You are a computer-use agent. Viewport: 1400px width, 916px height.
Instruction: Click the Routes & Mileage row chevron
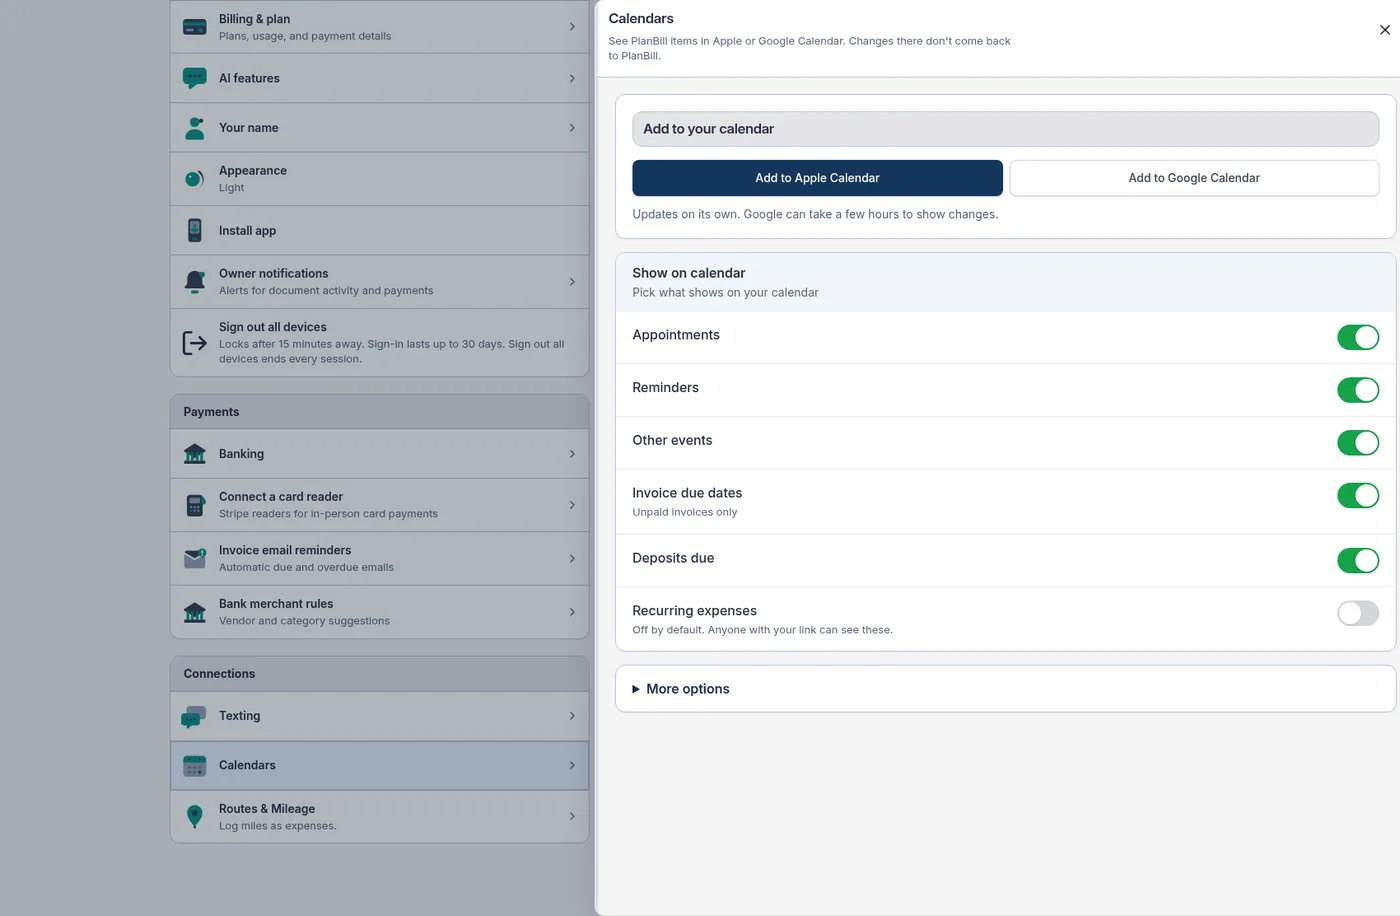(572, 817)
